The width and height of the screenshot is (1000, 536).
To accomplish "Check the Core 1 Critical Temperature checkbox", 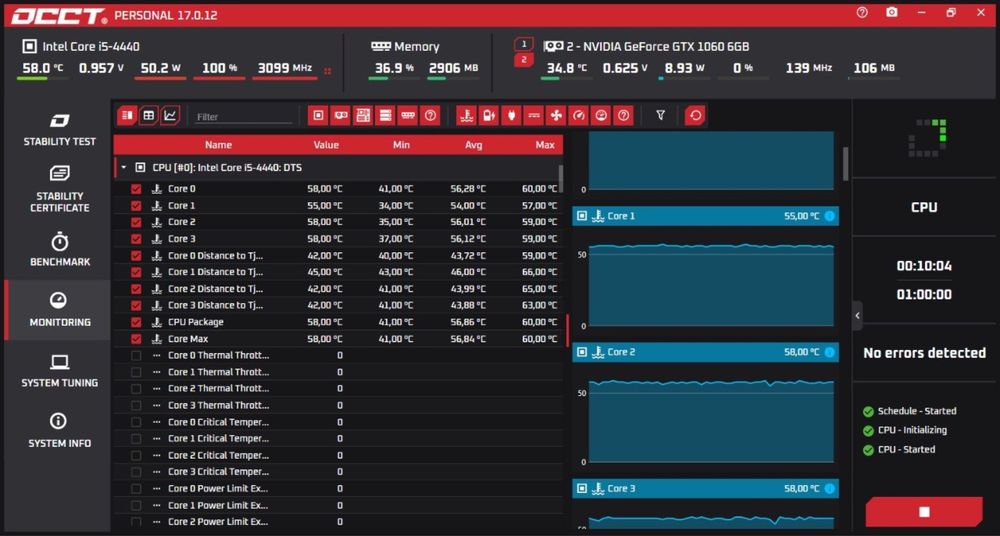I will coord(136,438).
